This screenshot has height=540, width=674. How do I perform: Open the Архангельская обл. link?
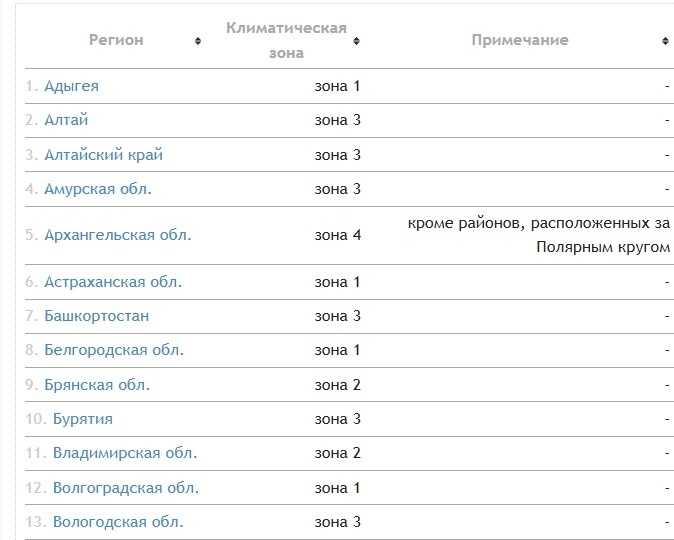point(117,235)
